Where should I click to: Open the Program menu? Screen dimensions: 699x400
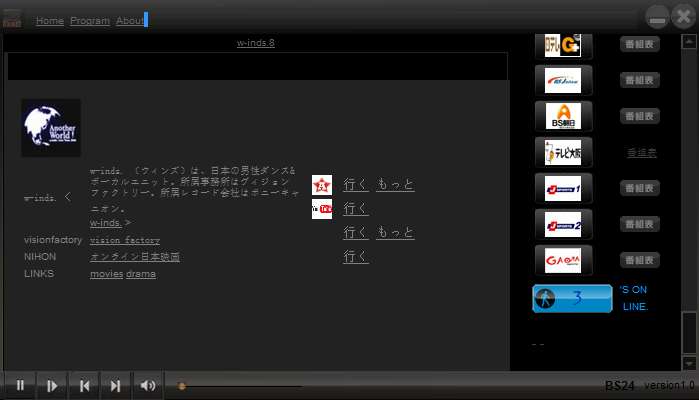[x=90, y=21]
